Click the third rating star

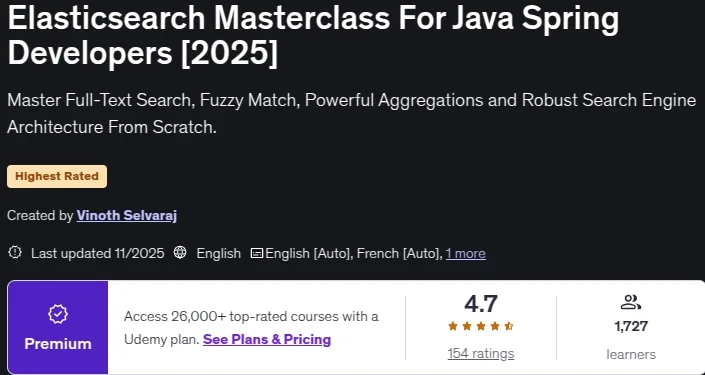point(481,326)
